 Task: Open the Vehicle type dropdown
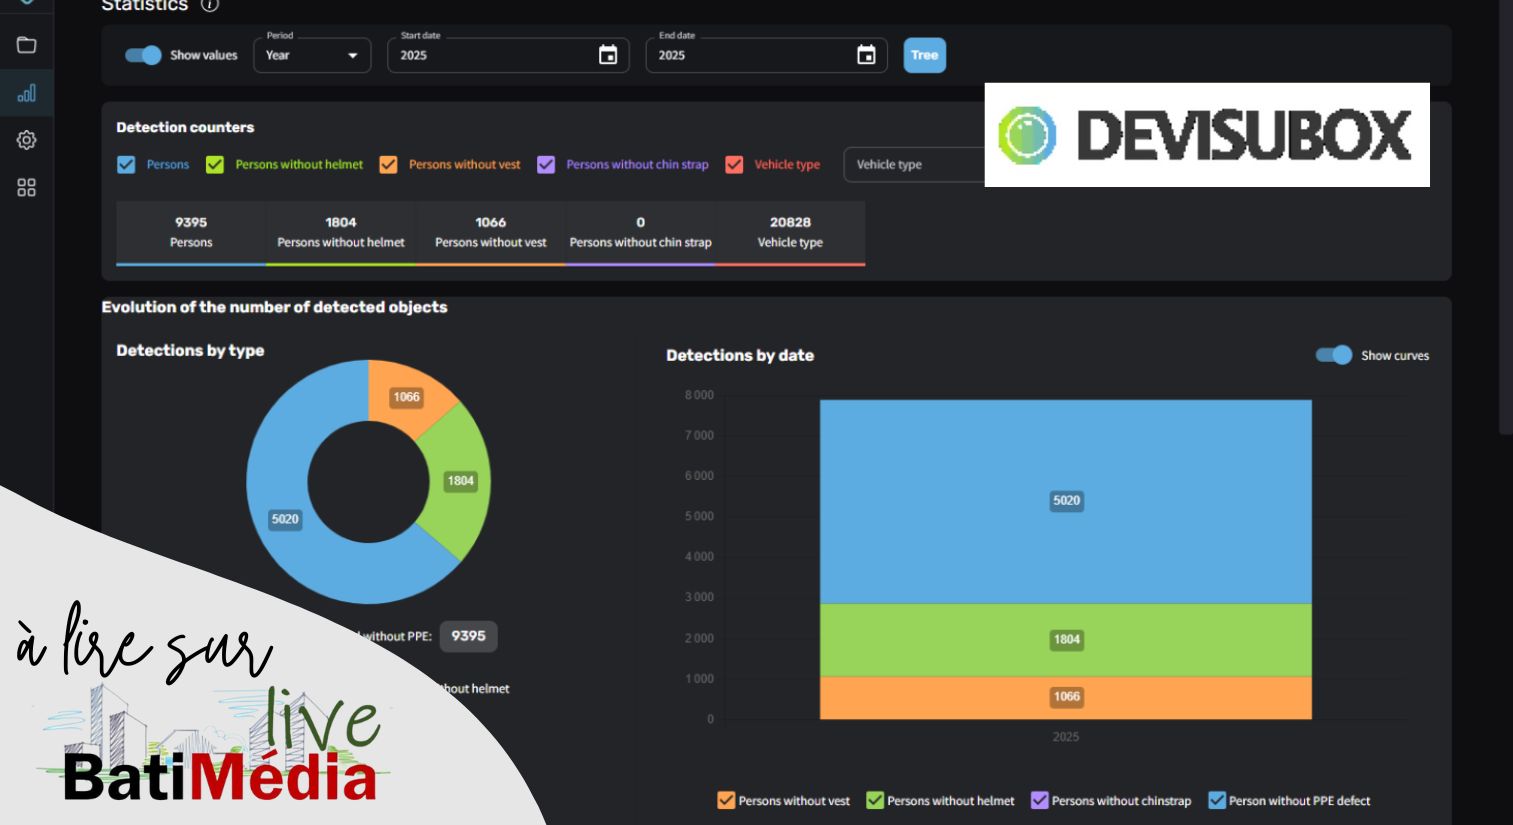pyautogui.click(x=915, y=165)
